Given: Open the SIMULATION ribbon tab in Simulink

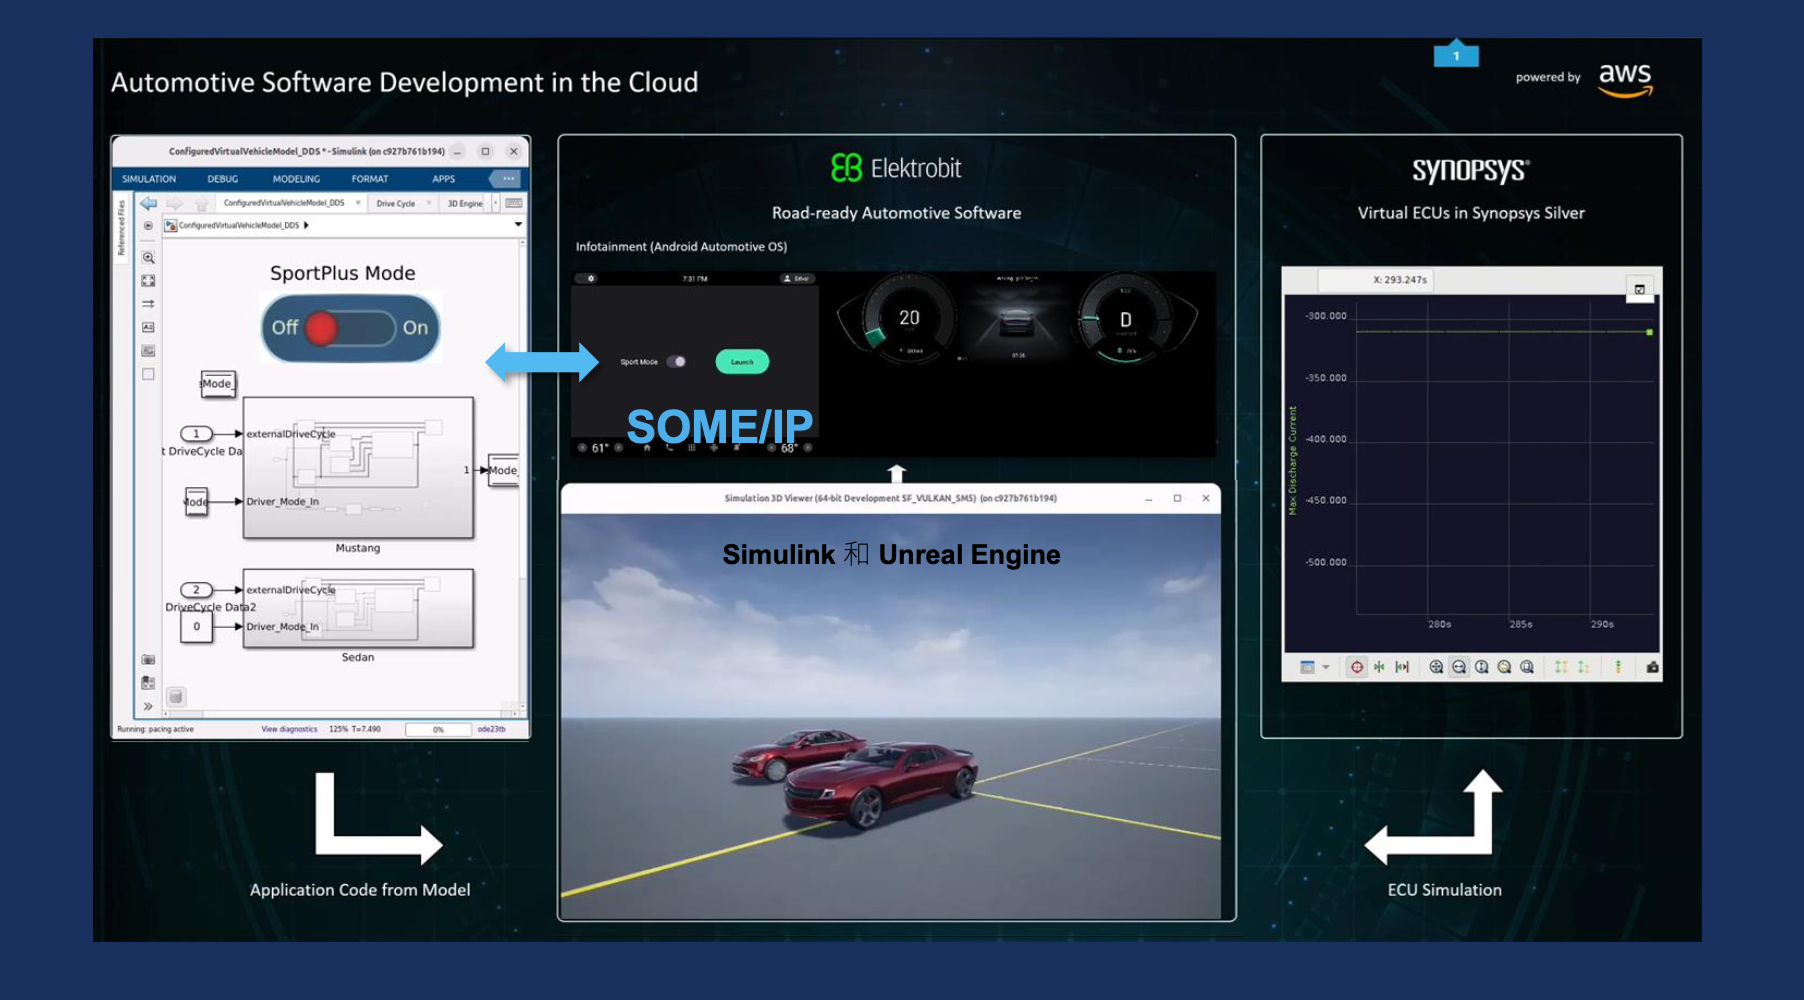Looking at the screenshot, I should click(x=149, y=179).
